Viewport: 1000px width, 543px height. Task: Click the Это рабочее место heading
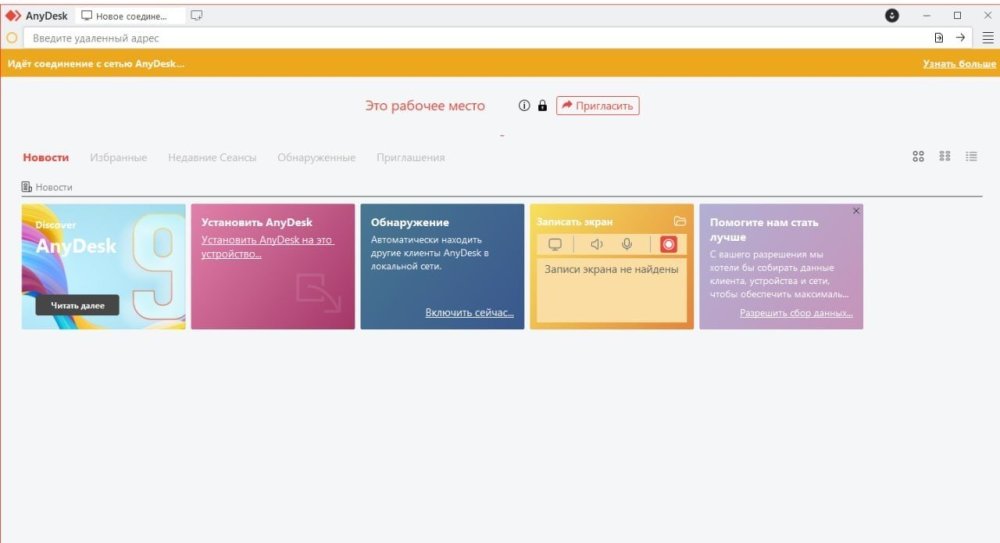pos(425,106)
